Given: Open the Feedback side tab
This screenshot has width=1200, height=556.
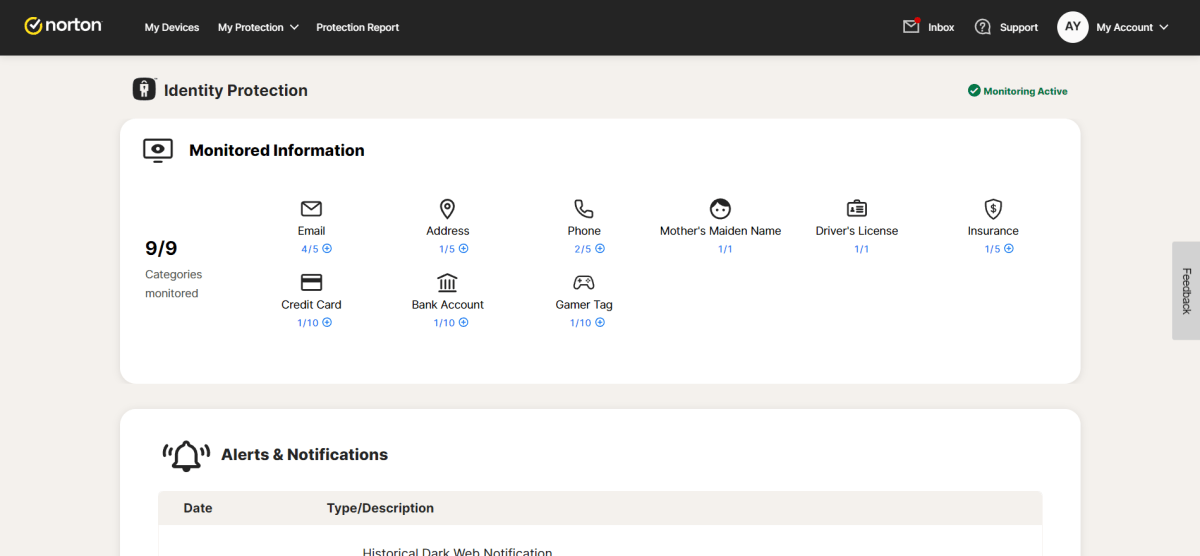Looking at the screenshot, I should click(x=1186, y=290).
